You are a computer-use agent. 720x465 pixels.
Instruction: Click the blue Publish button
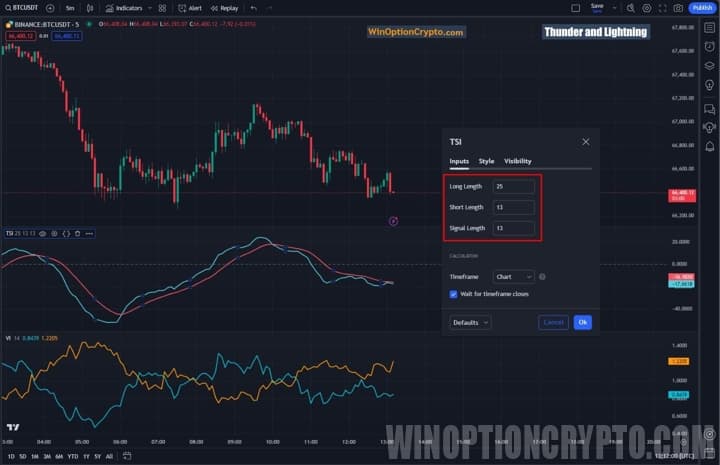[x=701, y=7]
